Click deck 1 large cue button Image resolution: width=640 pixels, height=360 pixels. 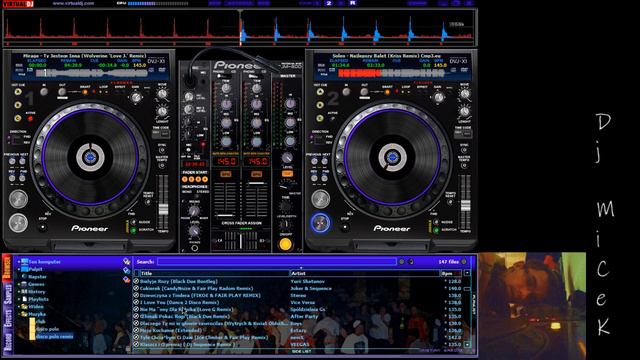pos(18,199)
